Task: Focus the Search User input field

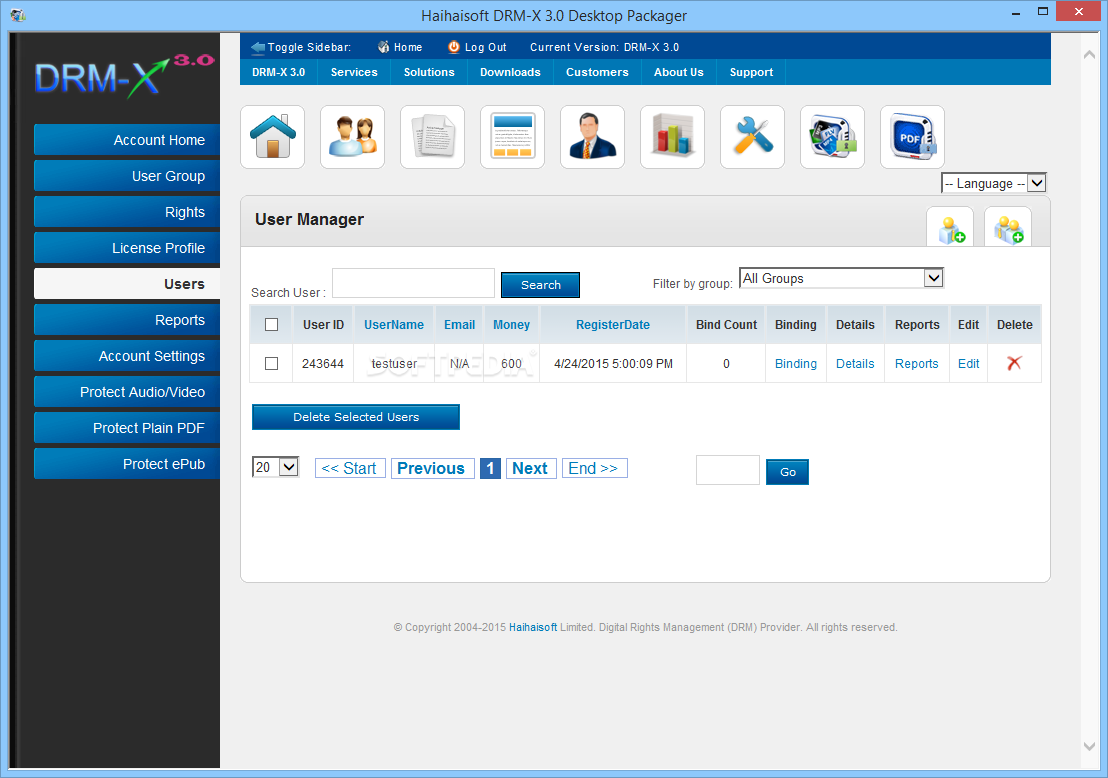Action: [413, 283]
